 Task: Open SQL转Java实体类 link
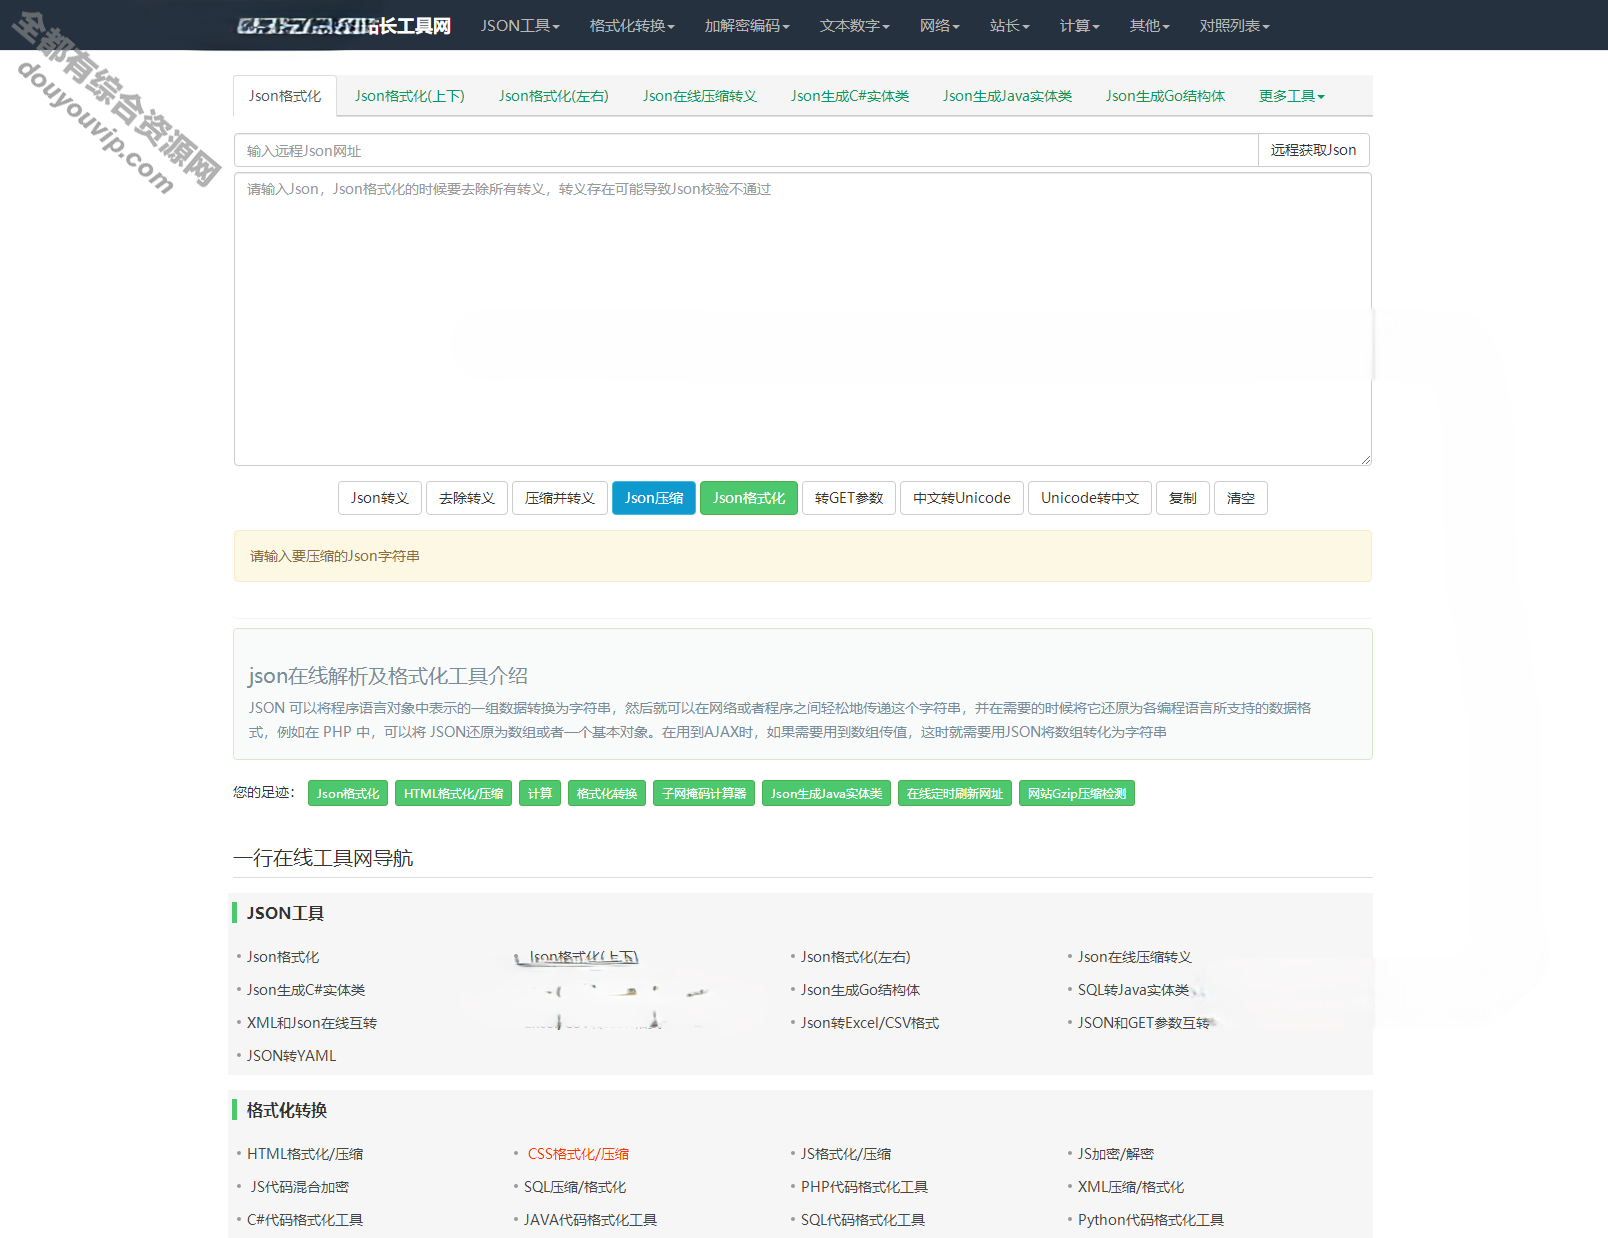pos(1134,990)
